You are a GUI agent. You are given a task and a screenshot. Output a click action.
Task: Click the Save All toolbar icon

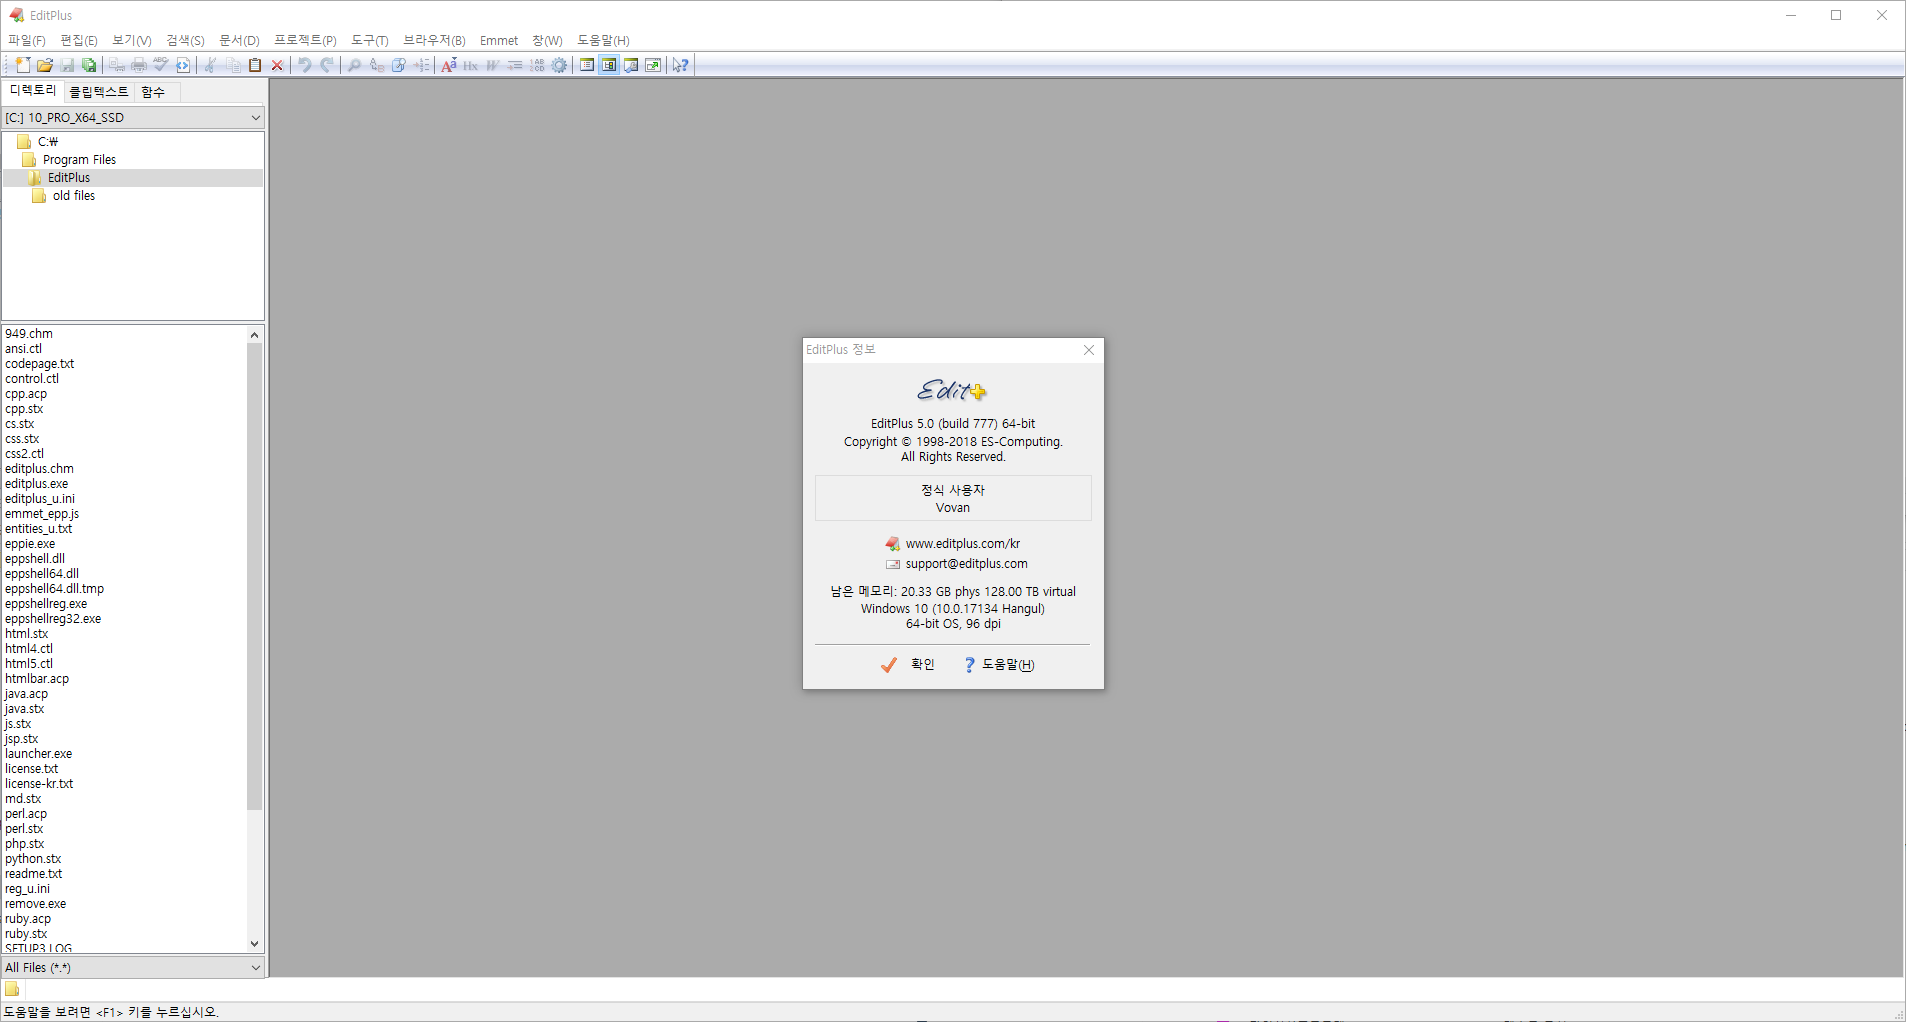point(89,65)
